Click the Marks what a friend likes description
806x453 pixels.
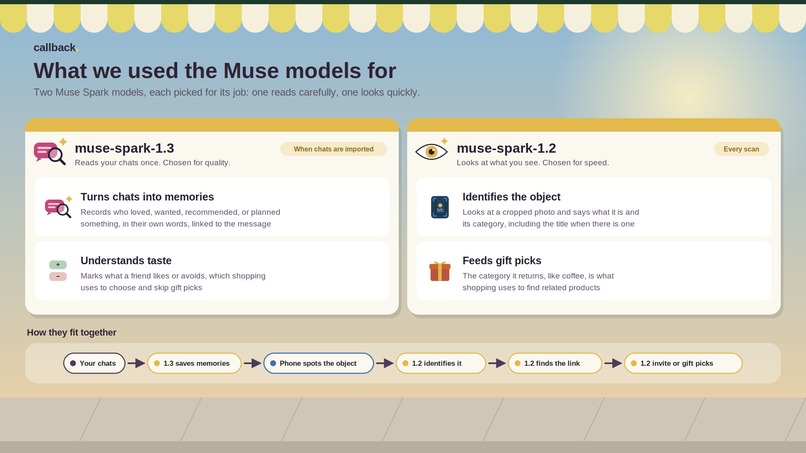tap(173, 282)
